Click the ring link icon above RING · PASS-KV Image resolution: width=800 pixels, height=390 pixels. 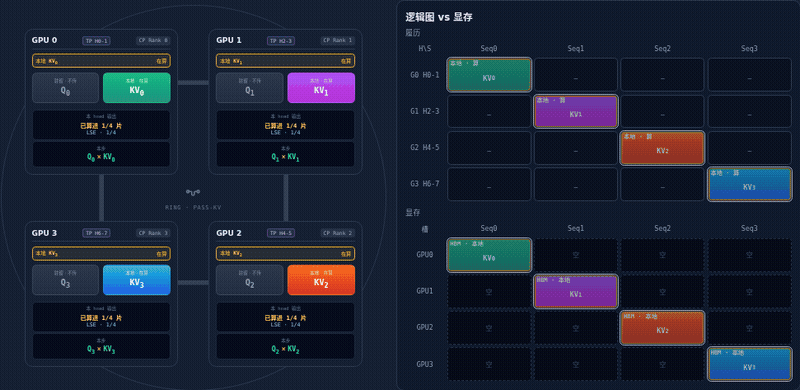(x=193, y=192)
